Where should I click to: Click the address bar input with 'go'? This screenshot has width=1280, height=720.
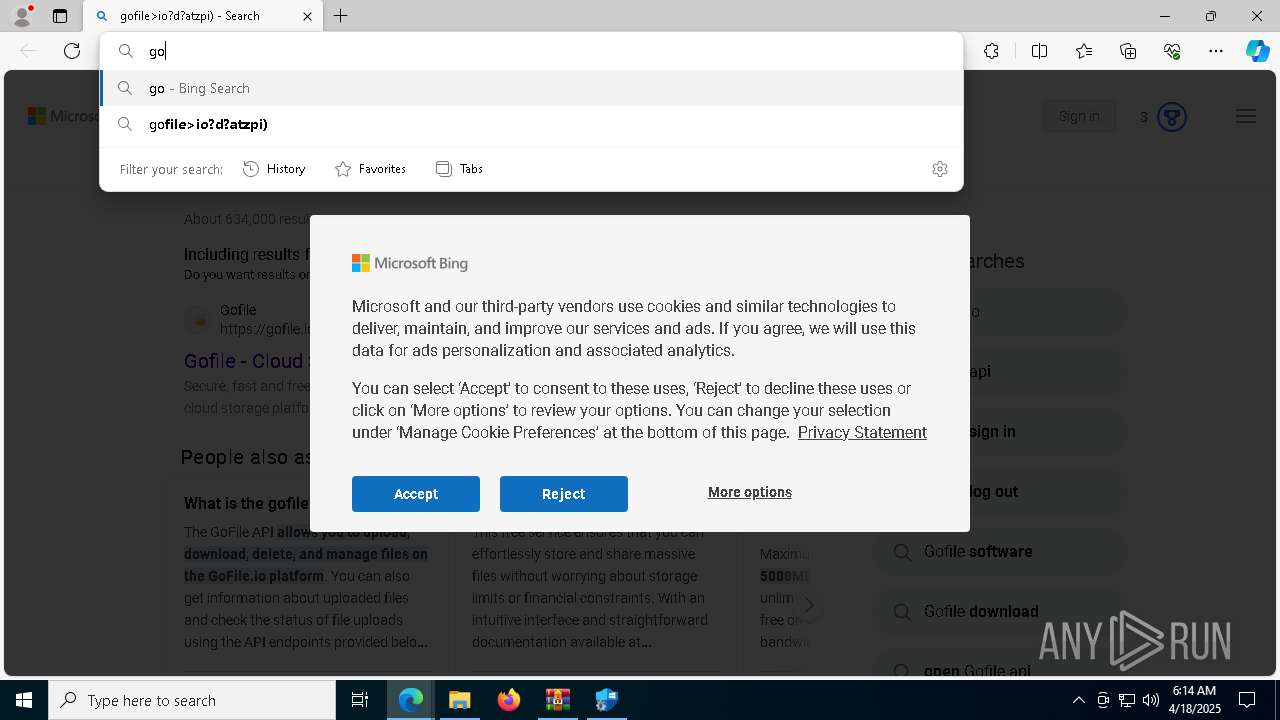pos(531,51)
